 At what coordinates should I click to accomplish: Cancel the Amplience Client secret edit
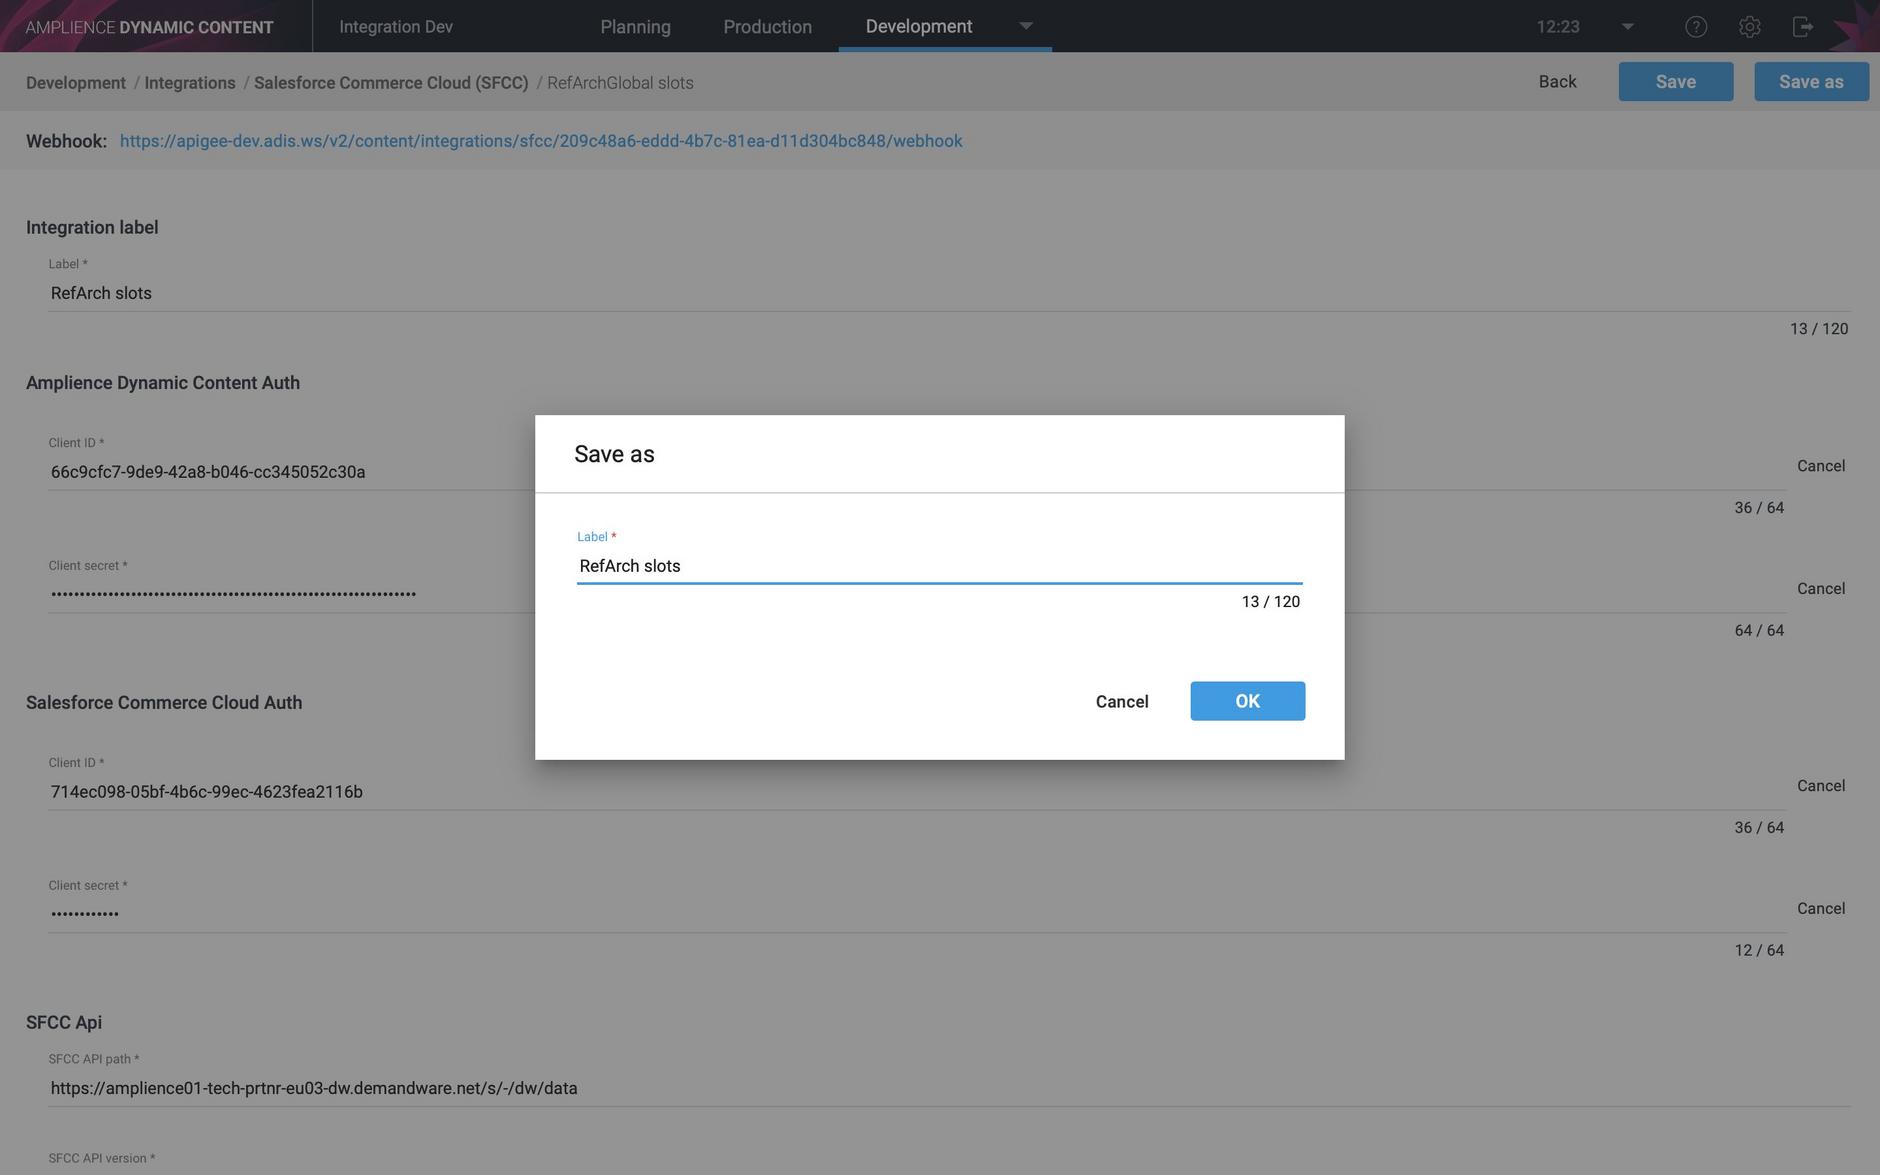[1821, 589]
